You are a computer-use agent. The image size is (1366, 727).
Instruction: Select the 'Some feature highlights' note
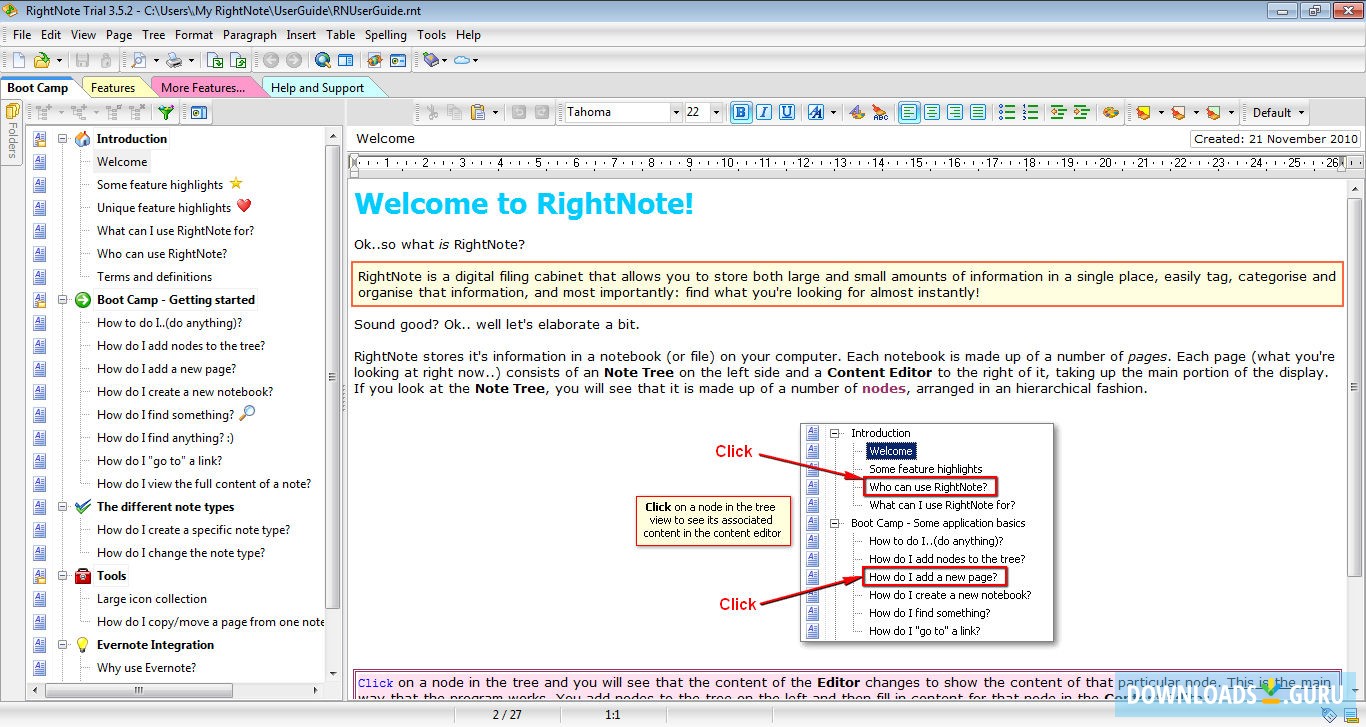point(160,185)
